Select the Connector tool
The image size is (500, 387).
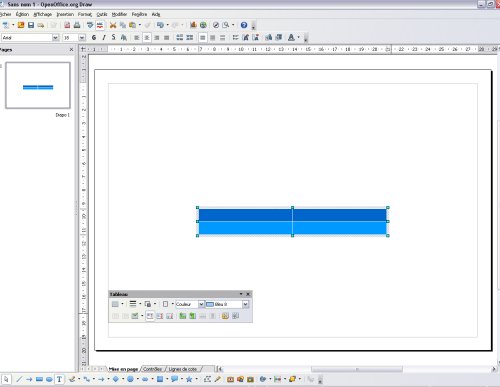click(x=86, y=379)
